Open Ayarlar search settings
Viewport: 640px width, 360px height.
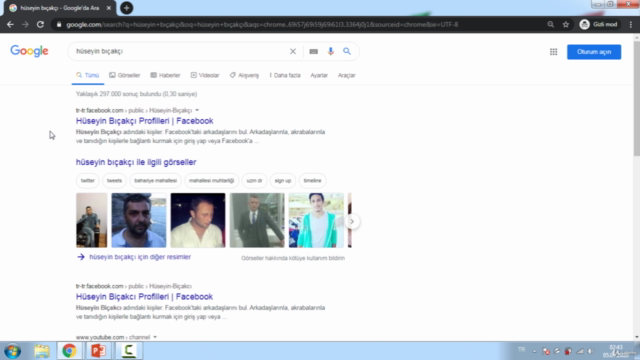pos(319,76)
